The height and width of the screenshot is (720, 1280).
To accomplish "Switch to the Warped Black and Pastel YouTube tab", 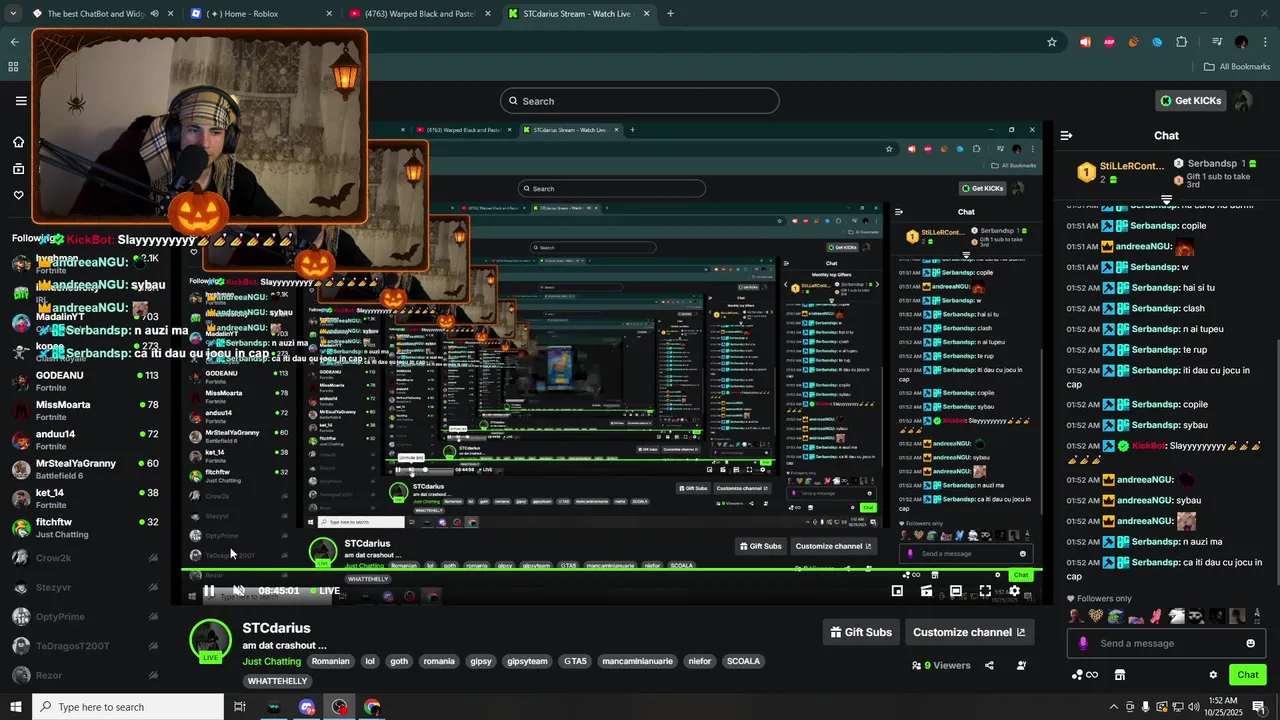I will 420,14.
